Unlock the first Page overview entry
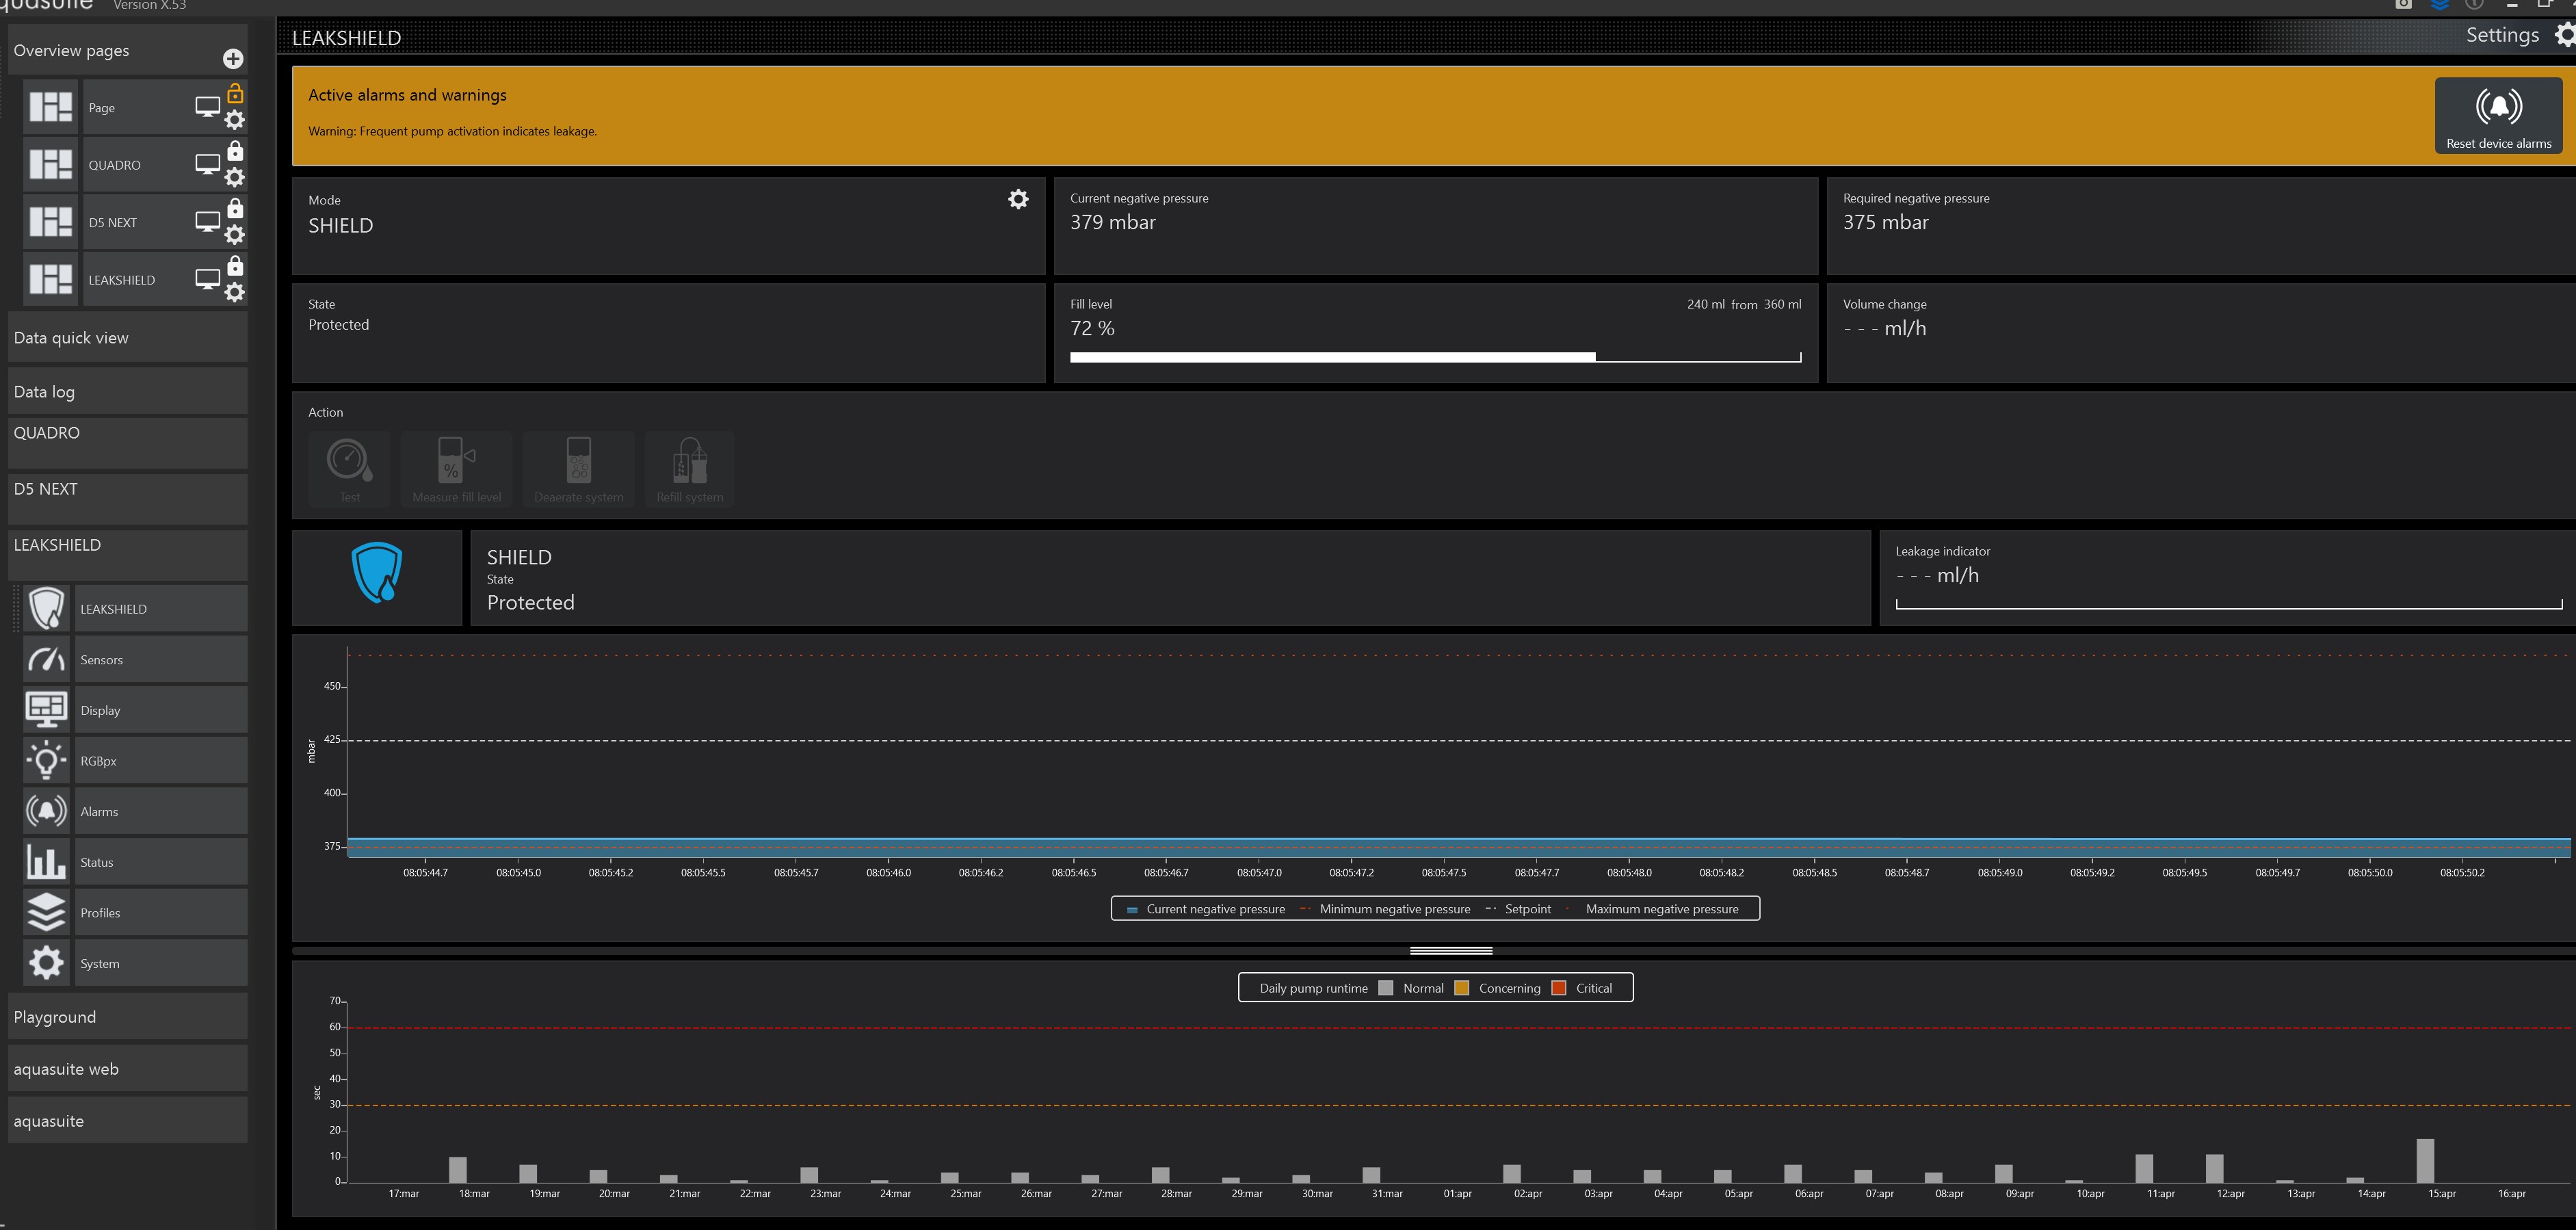Image resolution: width=2576 pixels, height=1230 pixels. coord(235,94)
